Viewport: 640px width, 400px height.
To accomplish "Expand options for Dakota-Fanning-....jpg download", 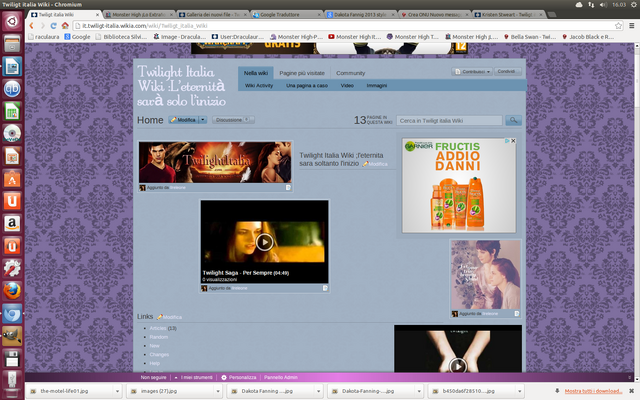I will 419,391.
